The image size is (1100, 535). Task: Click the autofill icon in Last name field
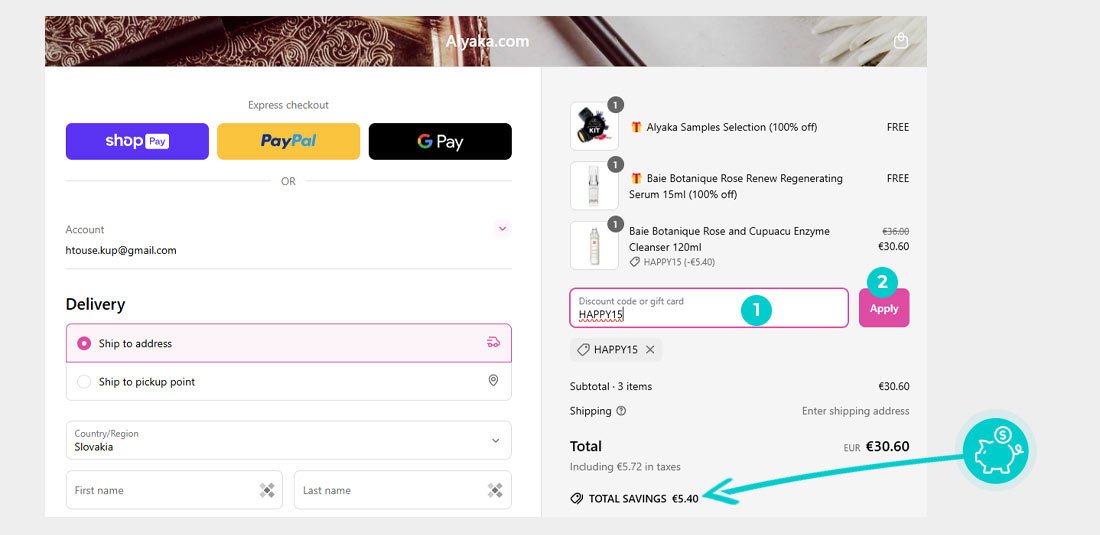pos(495,490)
